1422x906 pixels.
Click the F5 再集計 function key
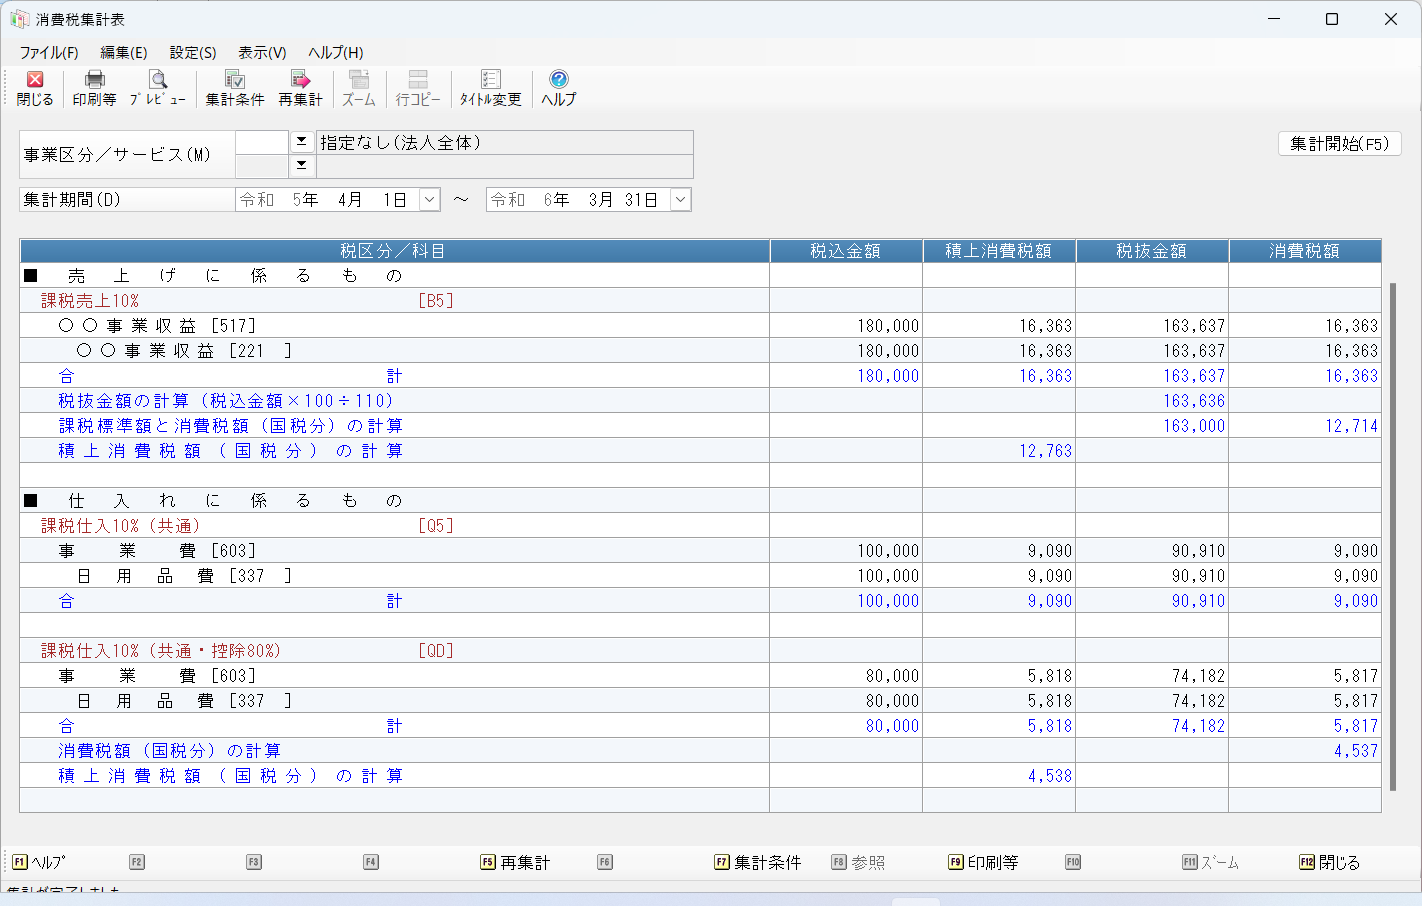[x=515, y=862]
